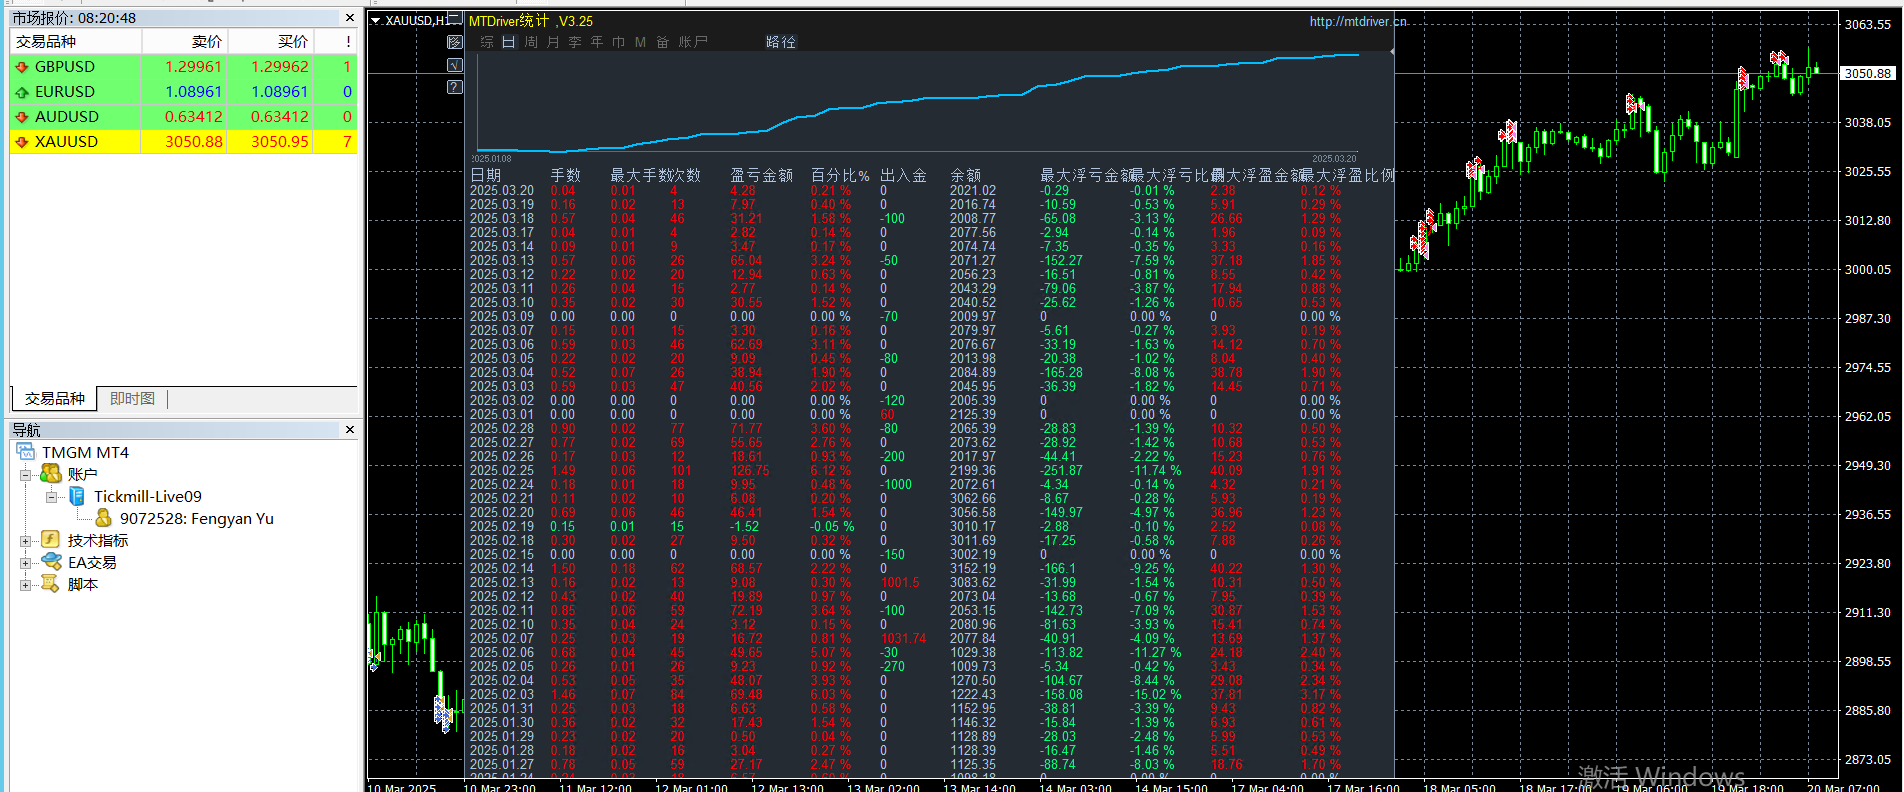Click the EURUSD up-arrow symbol icon
Screen dimensions: 1904x792
click(x=22, y=92)
